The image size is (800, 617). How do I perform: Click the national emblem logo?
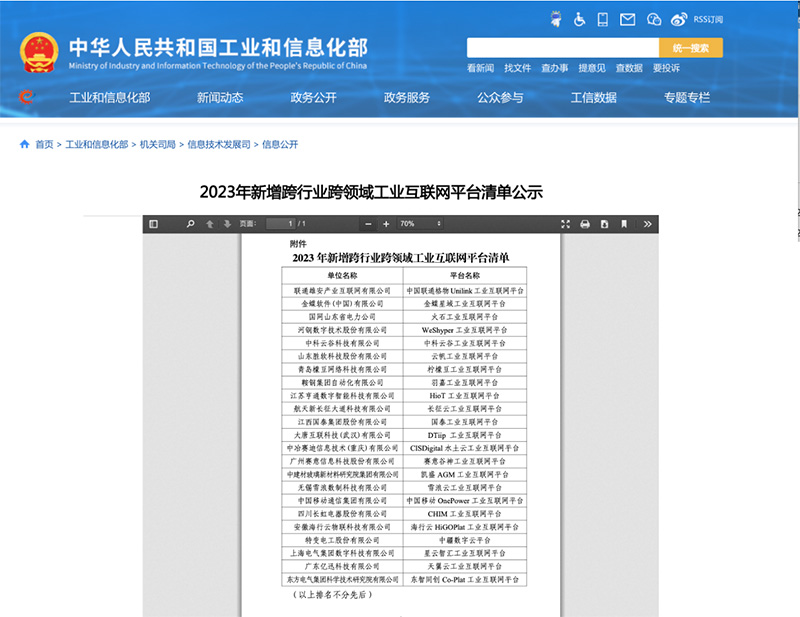pos(39,52)
